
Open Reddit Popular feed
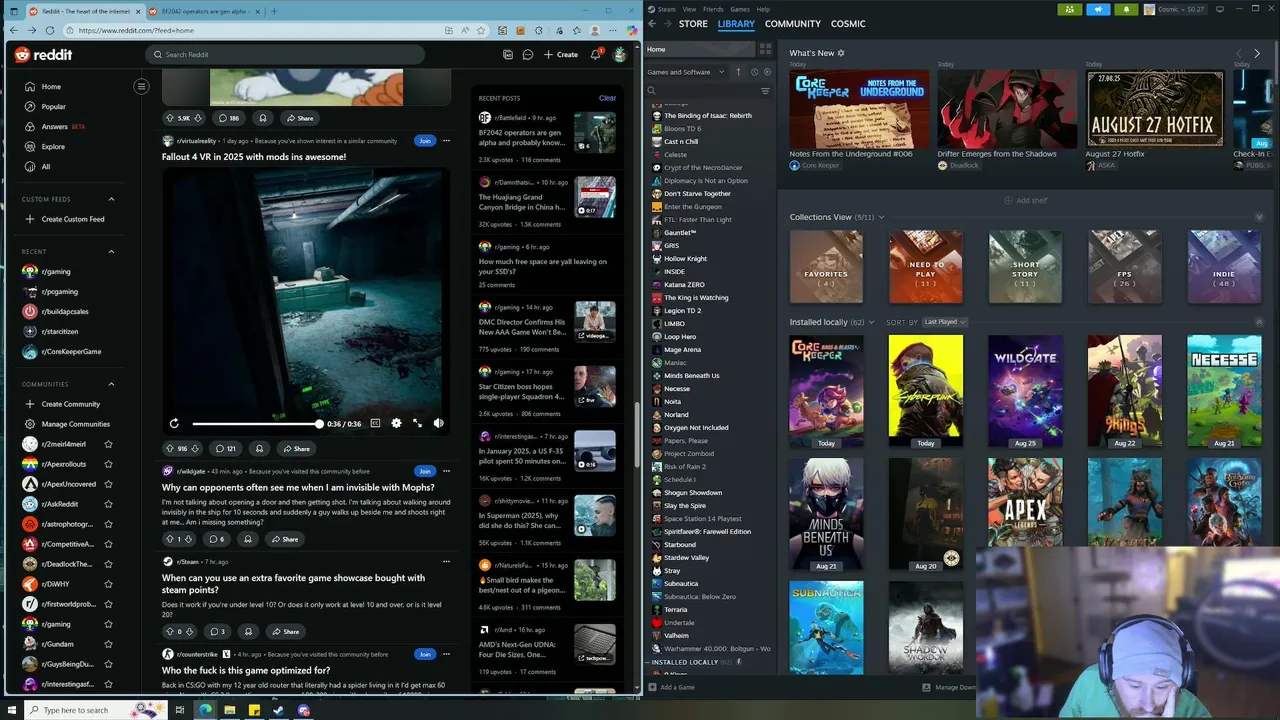tap(53, 107)
